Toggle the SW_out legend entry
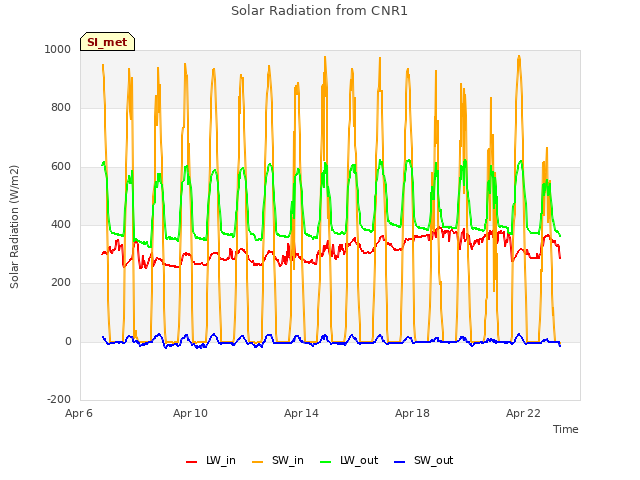Image resolution: width=640 pixels, height=480 pixels. [424, 460]
